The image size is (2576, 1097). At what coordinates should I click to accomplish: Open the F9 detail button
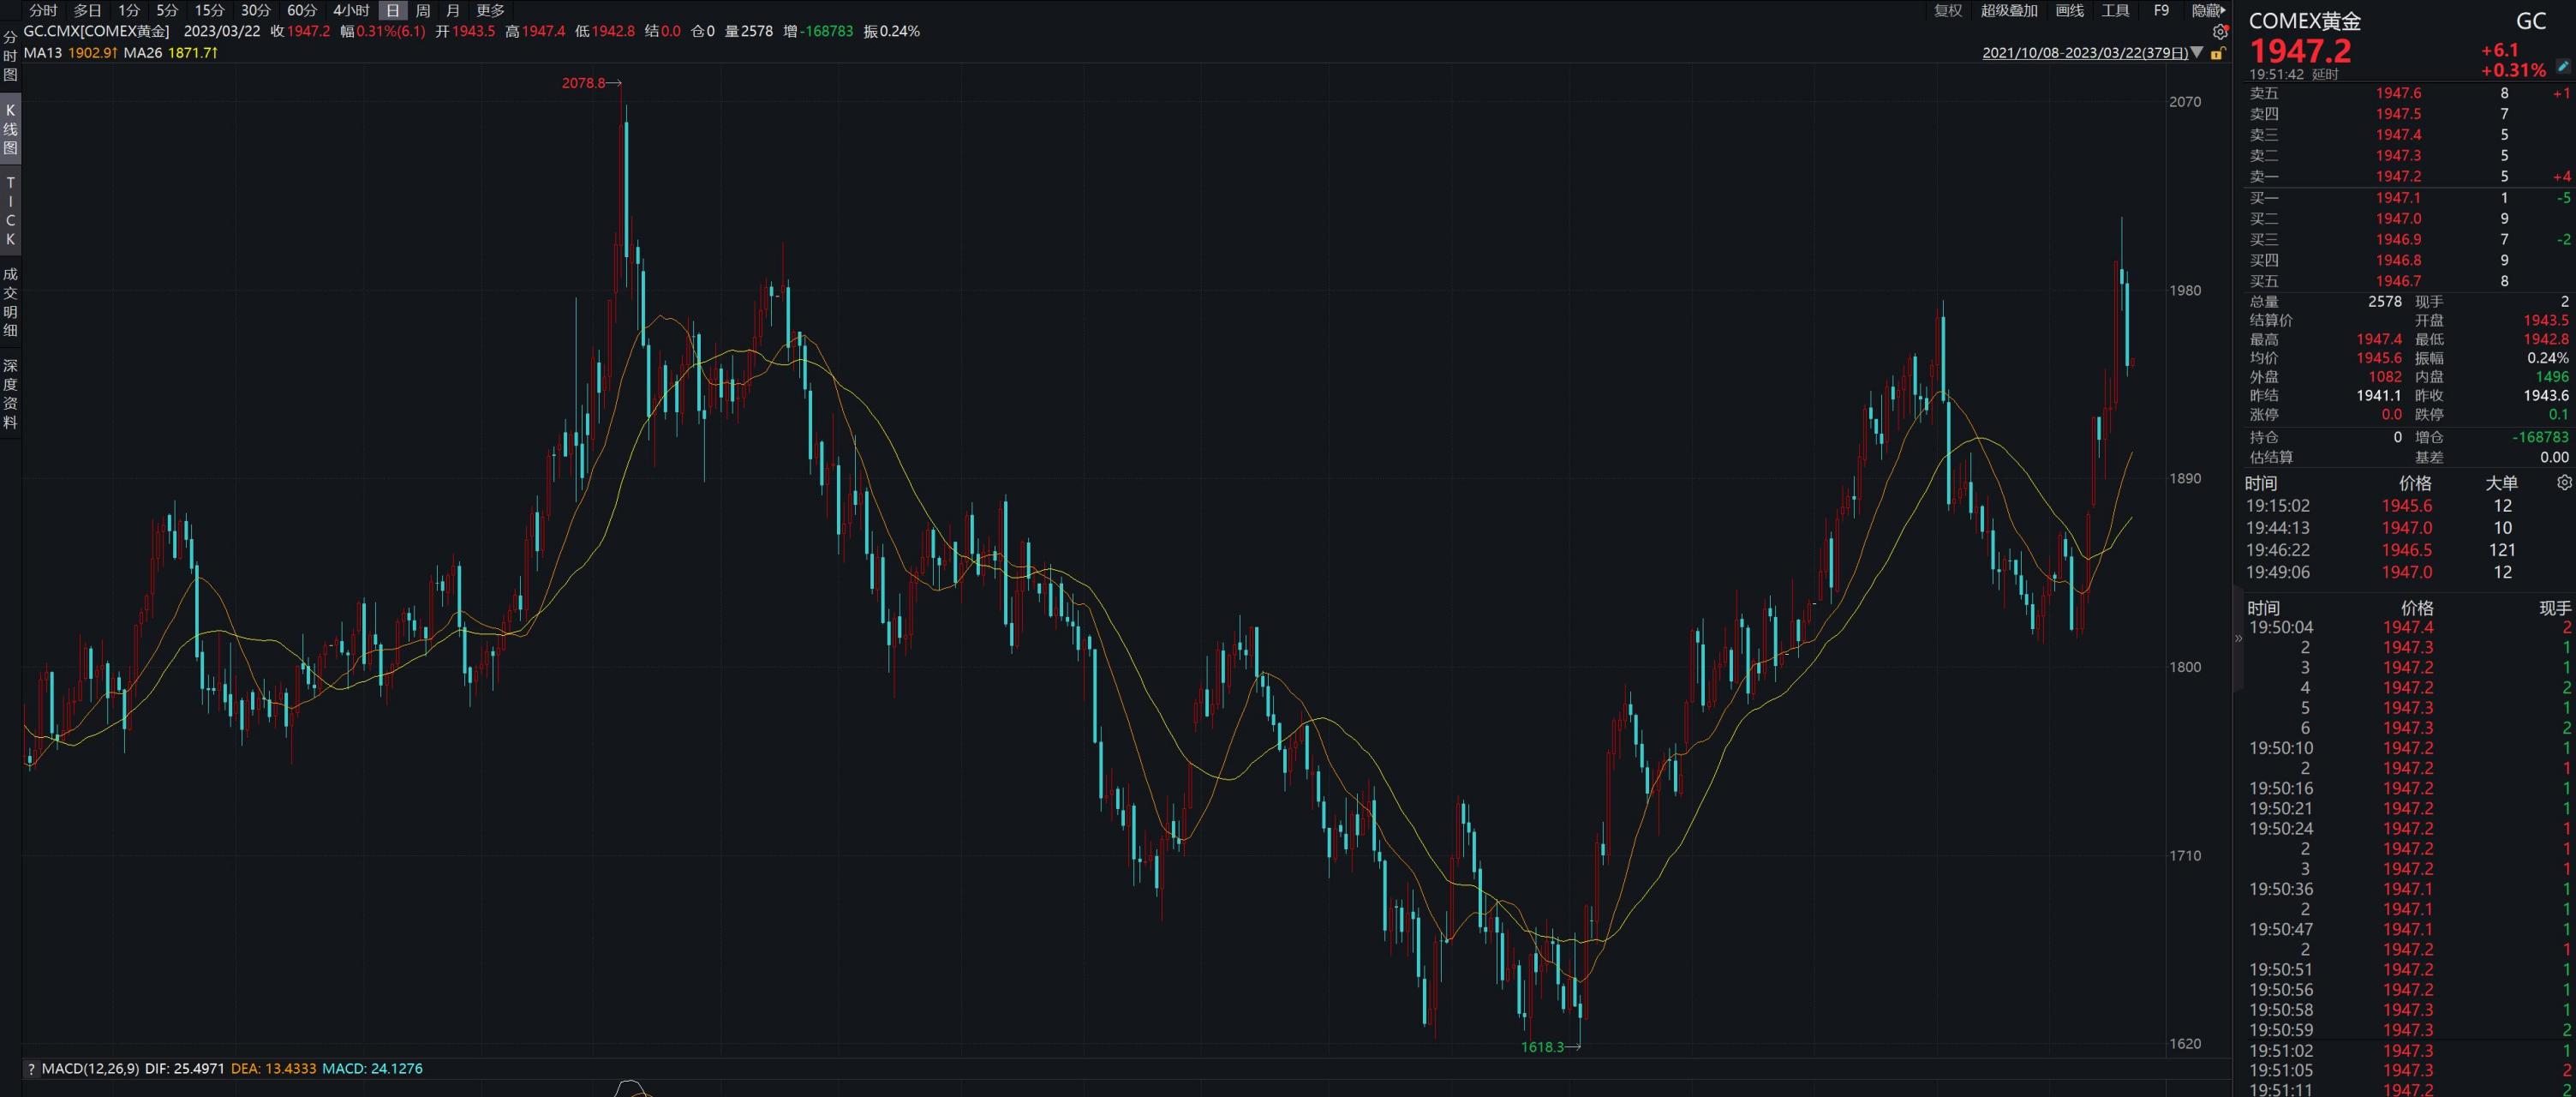tap(2161, 11)
